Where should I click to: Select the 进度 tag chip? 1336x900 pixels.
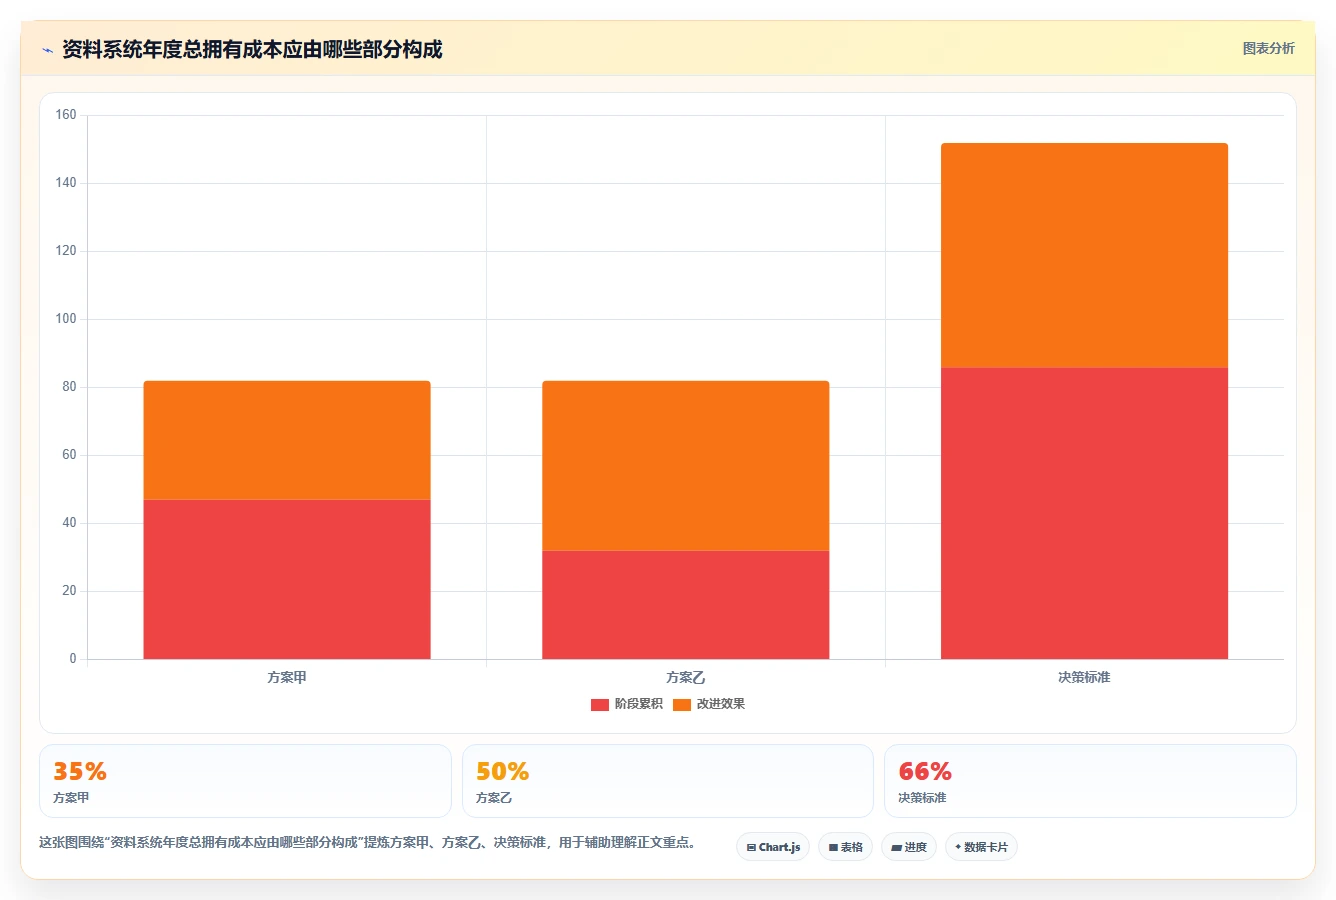coord(908,847)
